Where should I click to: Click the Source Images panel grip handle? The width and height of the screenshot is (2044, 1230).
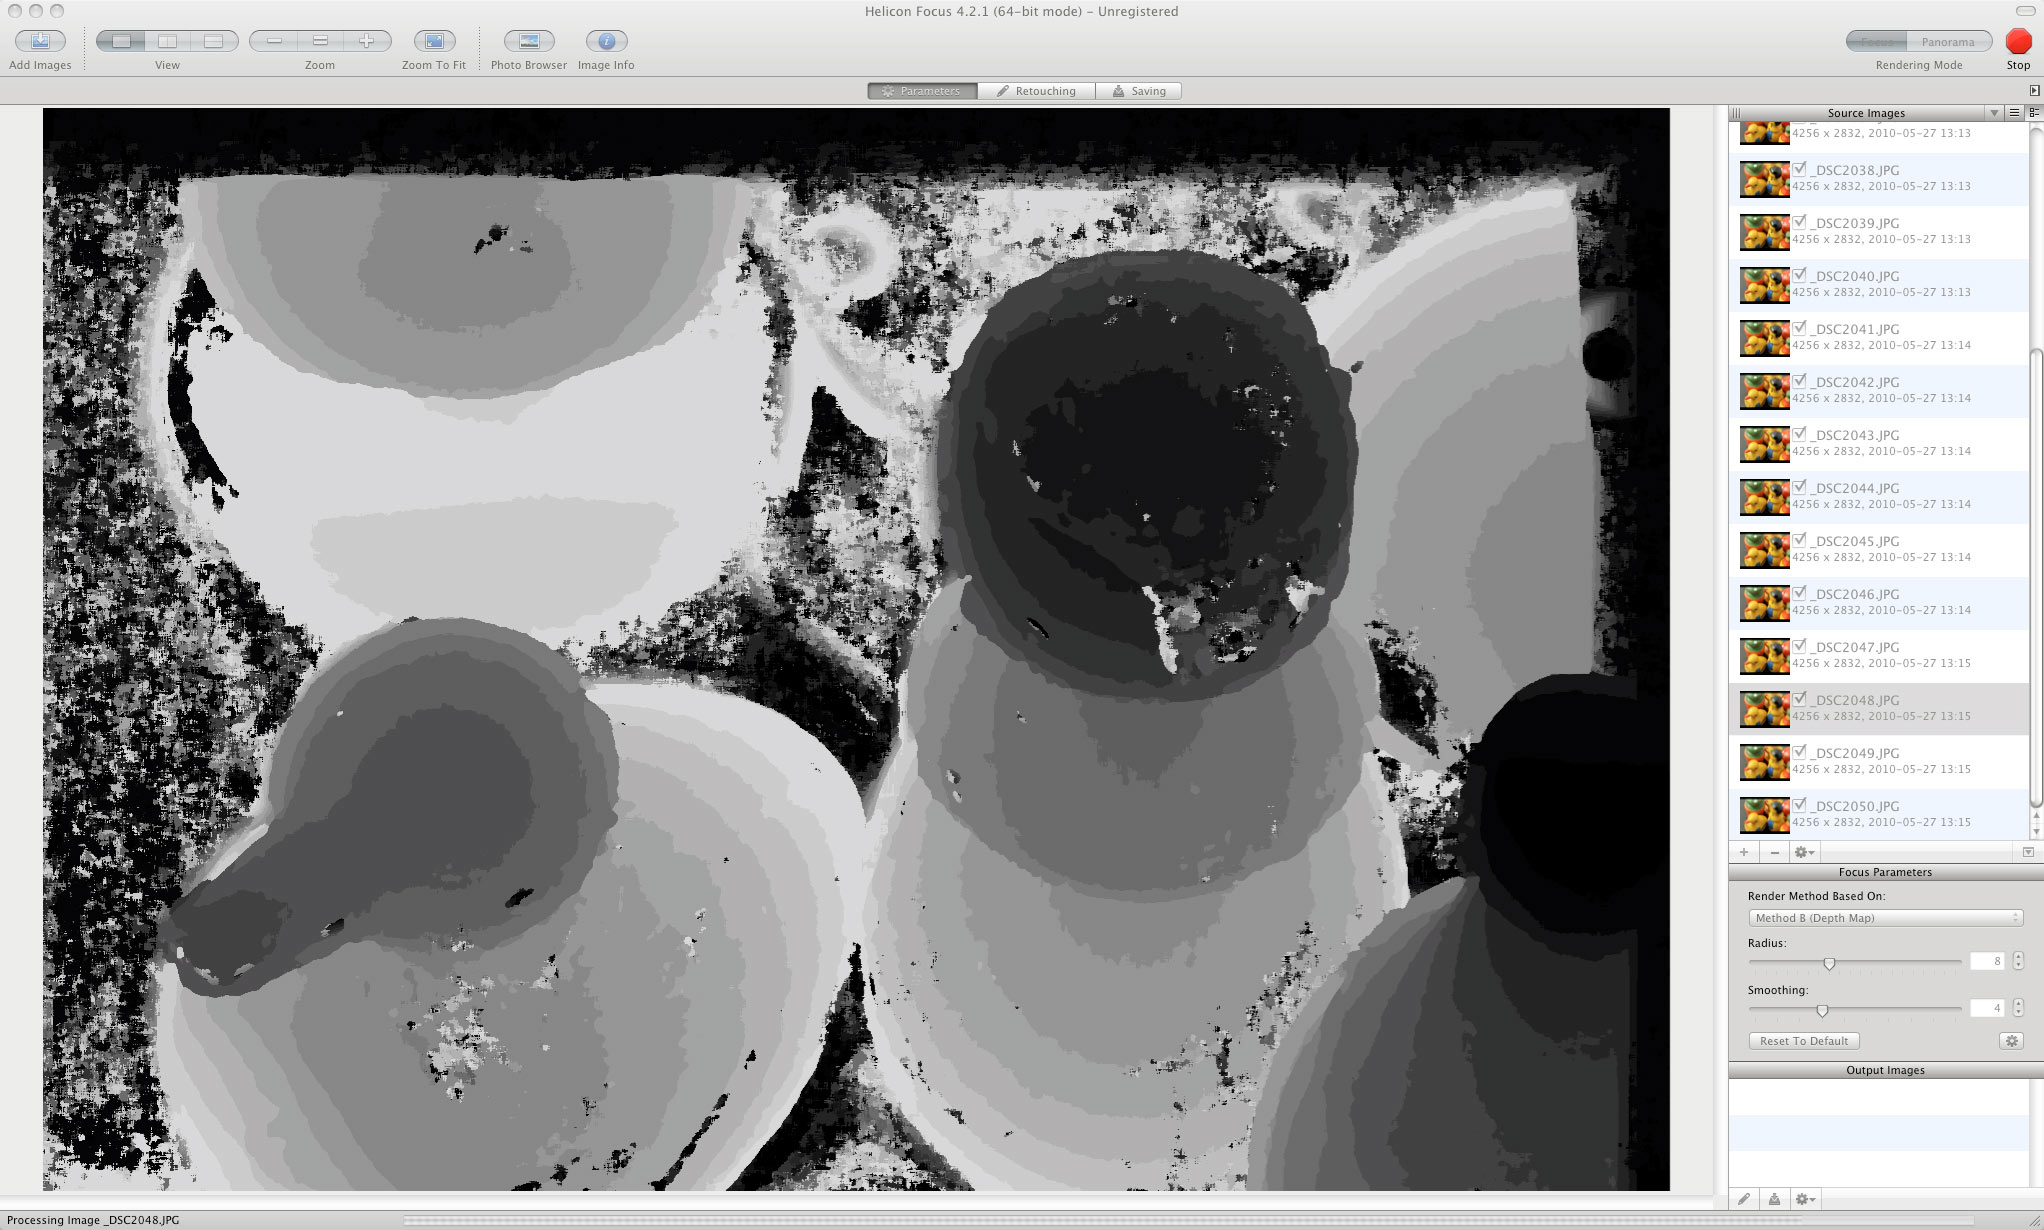point(1736,113)
